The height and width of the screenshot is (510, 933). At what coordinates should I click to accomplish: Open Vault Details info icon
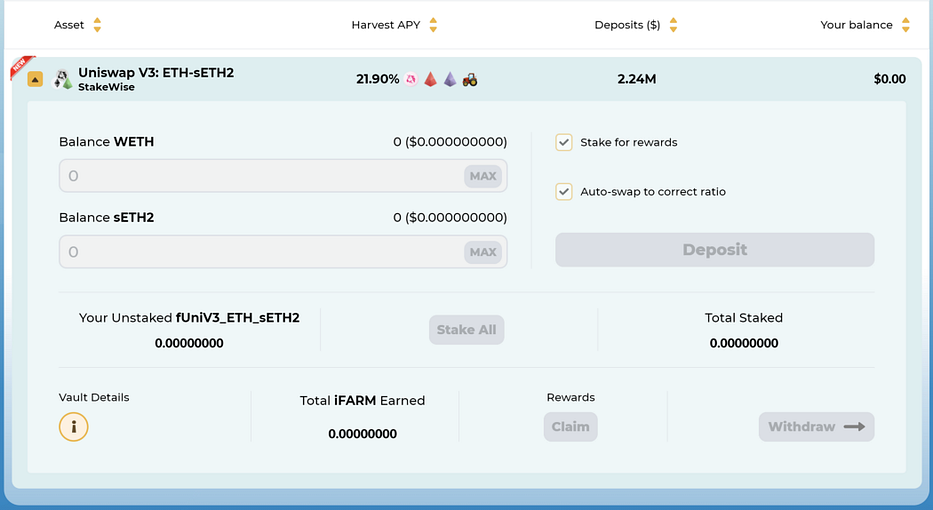[74, 427]
